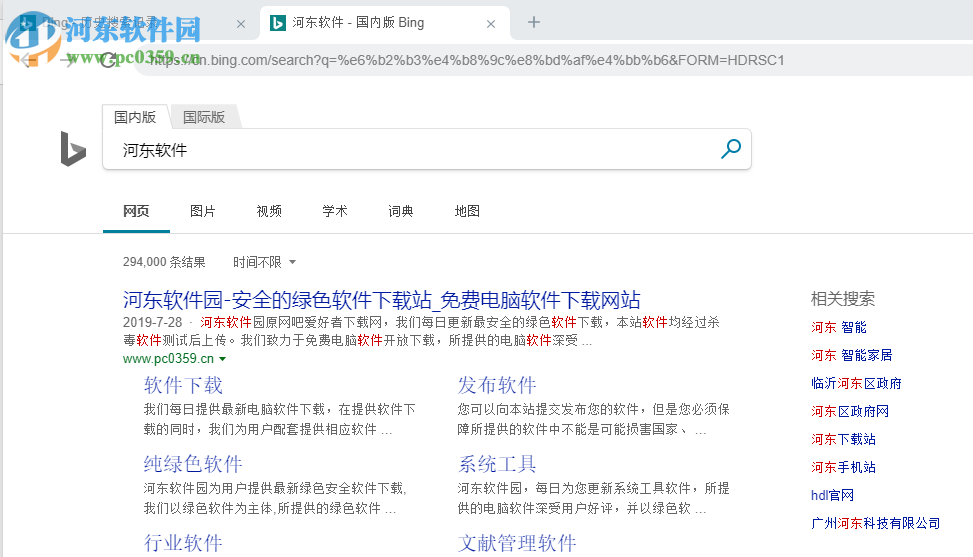Click related search 临沂河东区政府
Image resolution: width=973 pixels, height=557 pixels.
click(x=856, y=383)
